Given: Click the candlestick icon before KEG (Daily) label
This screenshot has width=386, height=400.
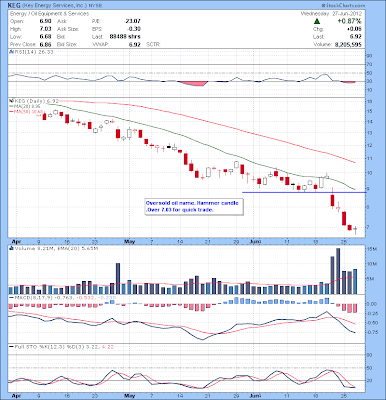Looking at the screenshot, I should (x=11, y=101).
